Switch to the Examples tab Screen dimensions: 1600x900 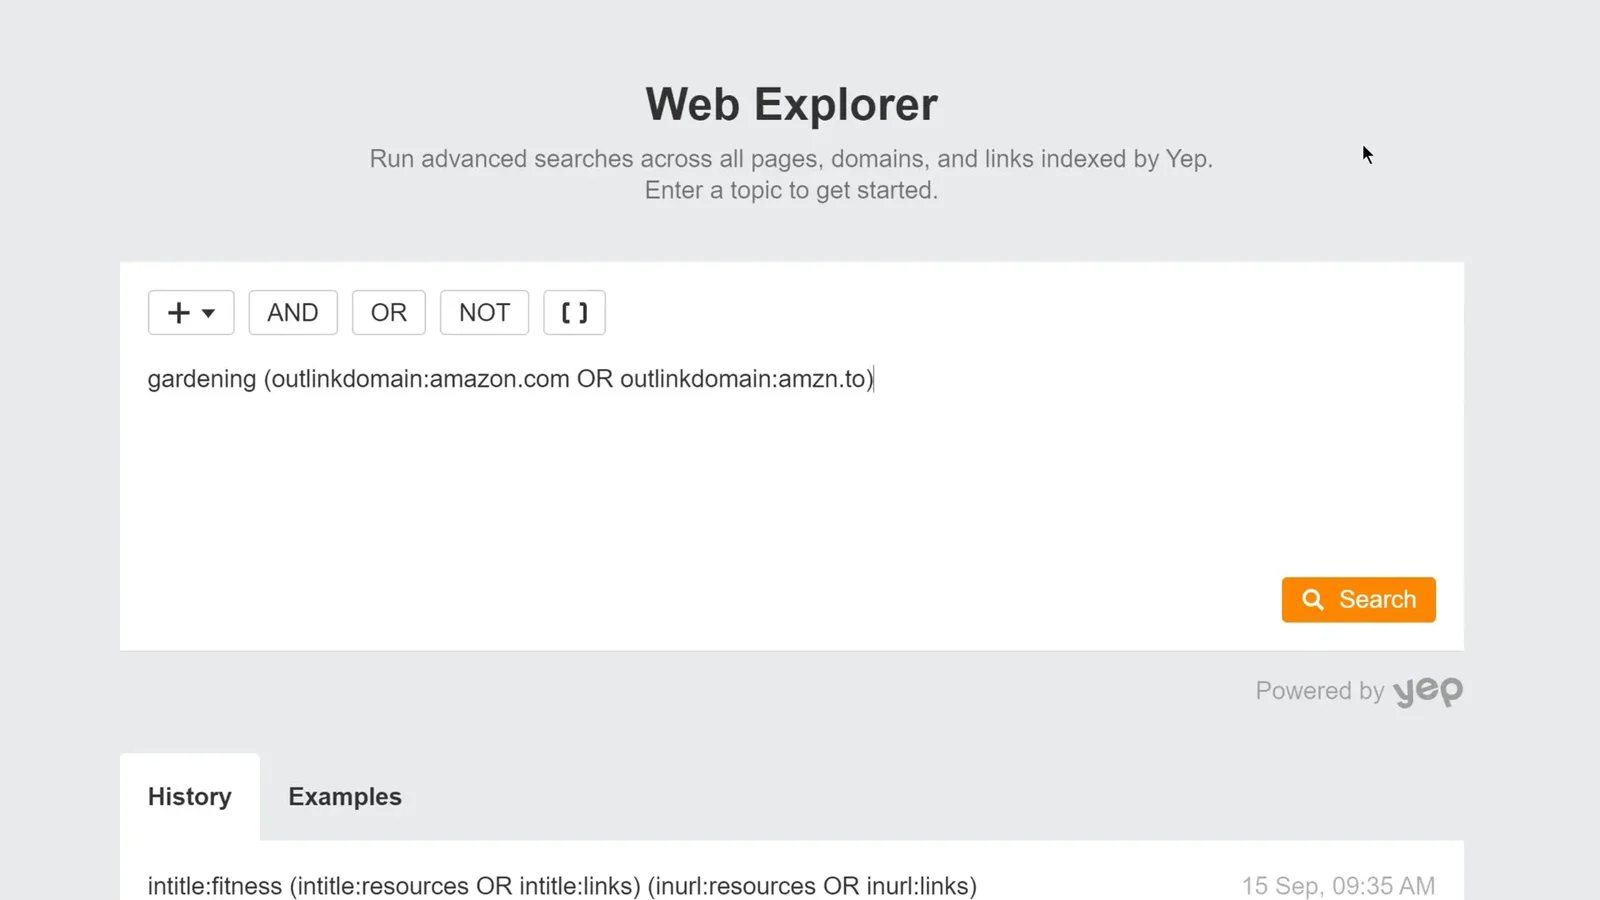click(x=345, y=797)
